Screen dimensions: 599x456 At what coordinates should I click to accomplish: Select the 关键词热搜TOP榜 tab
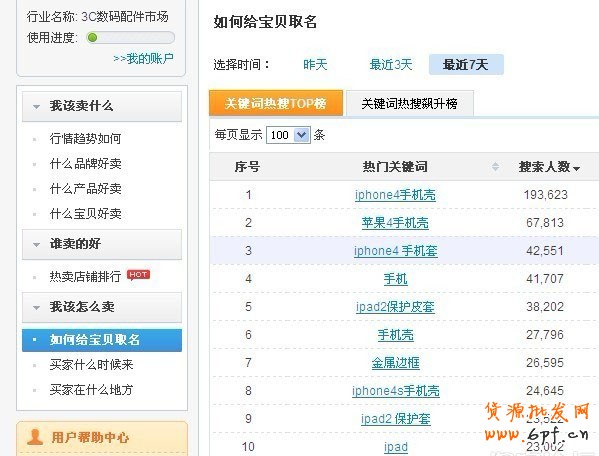(276, 103)
